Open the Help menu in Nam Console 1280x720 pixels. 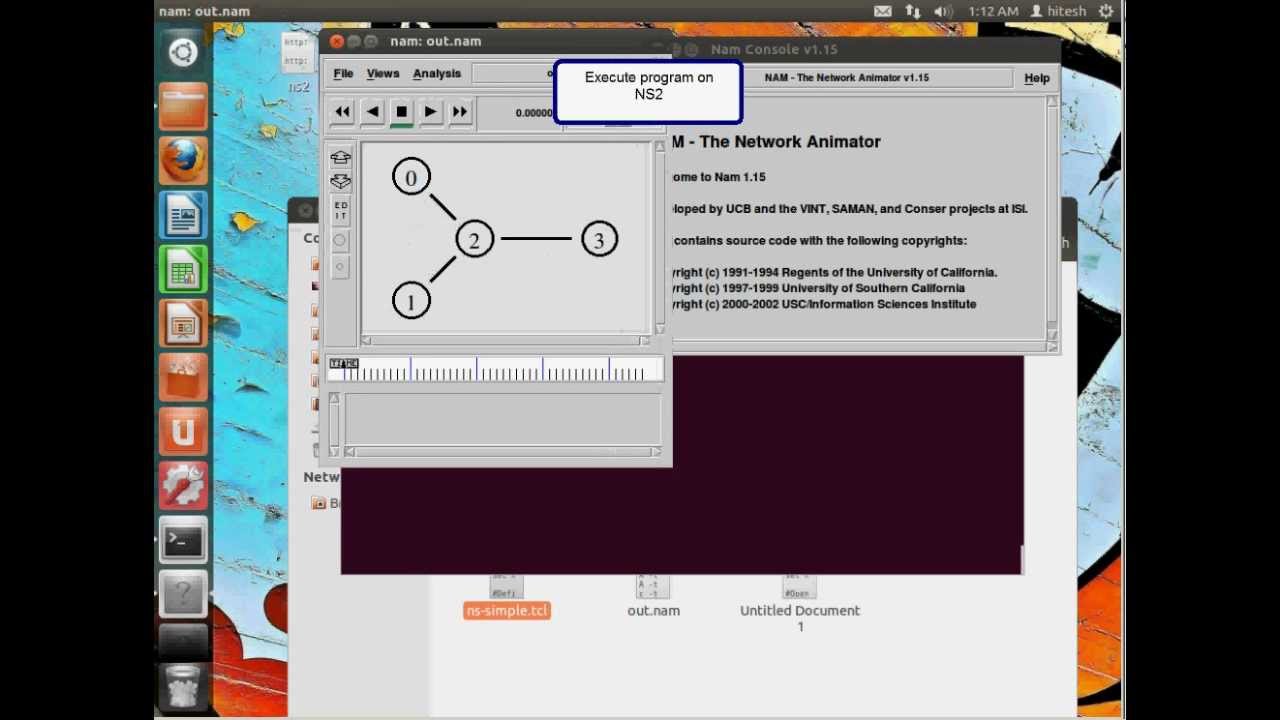point(1037,78)
